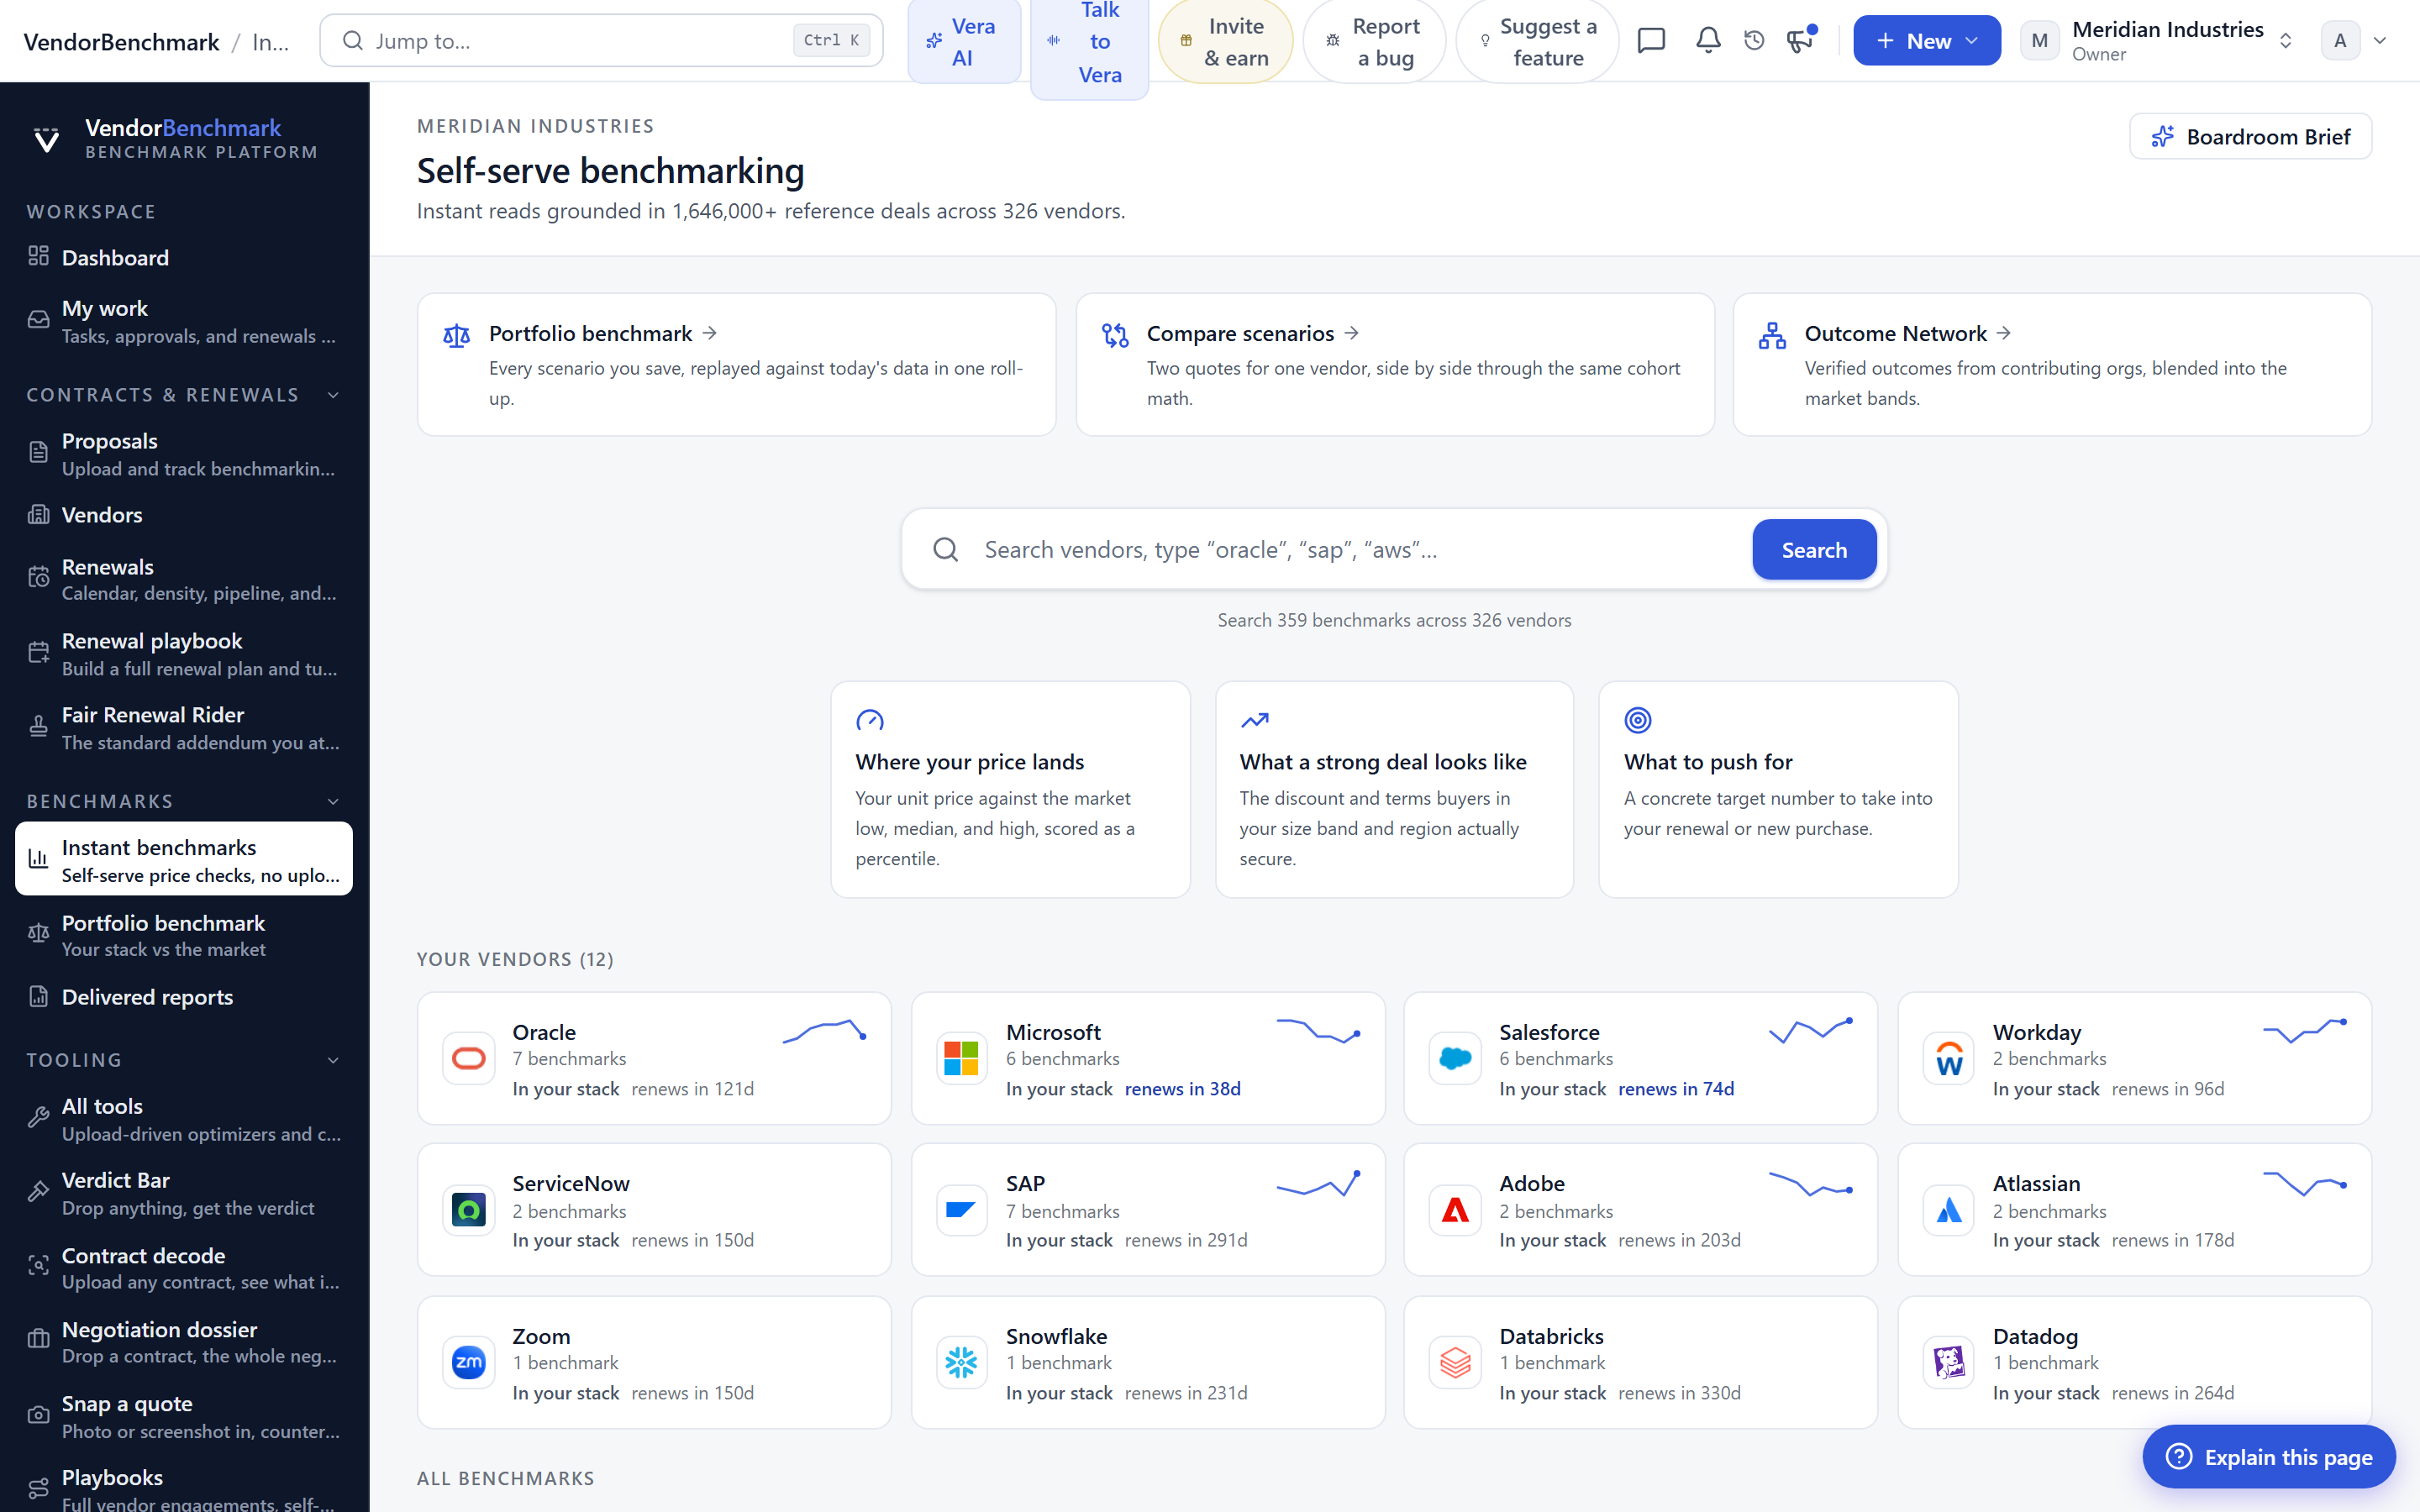Screen dimensions: 2420x1512
Task: Click Explain this page button
Action: [x=2268, y=1457]
